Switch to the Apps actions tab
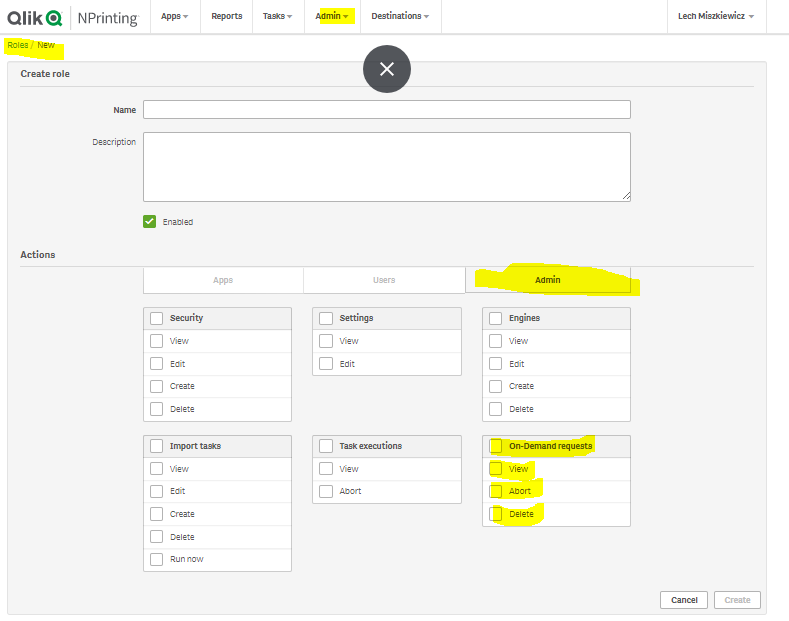 [x=223, y=280]
